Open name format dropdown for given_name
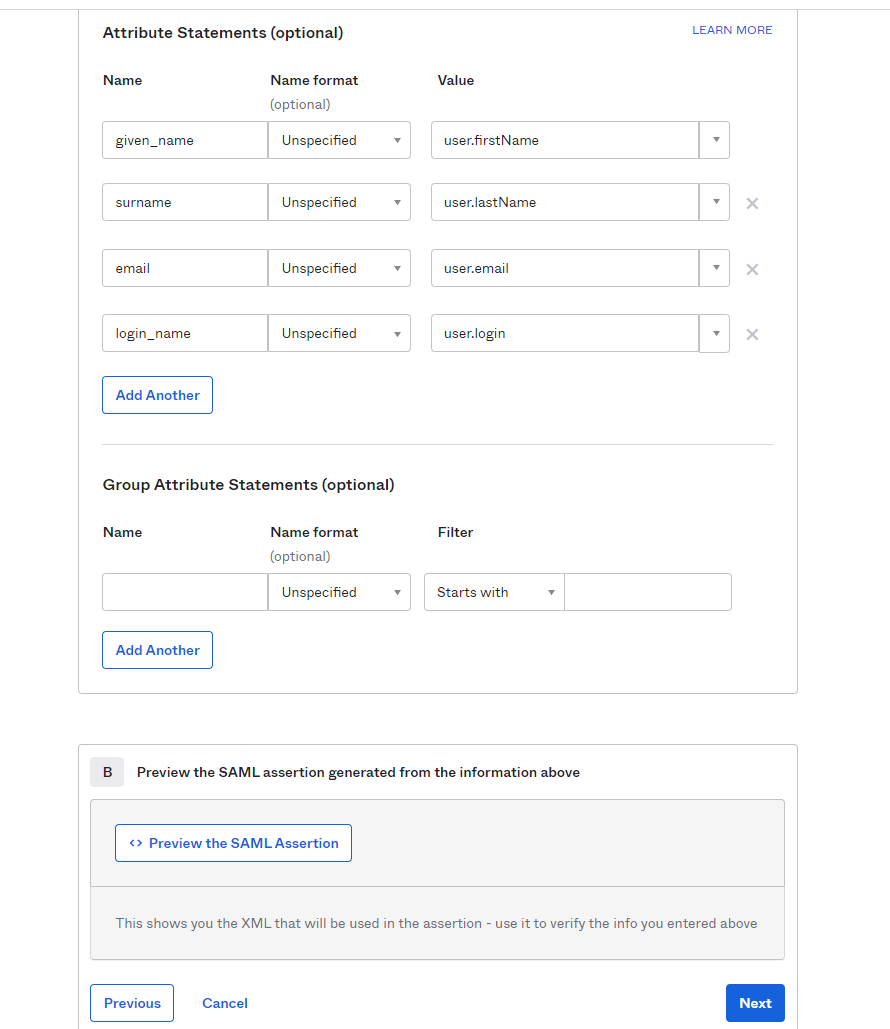 tap(339, 140)
